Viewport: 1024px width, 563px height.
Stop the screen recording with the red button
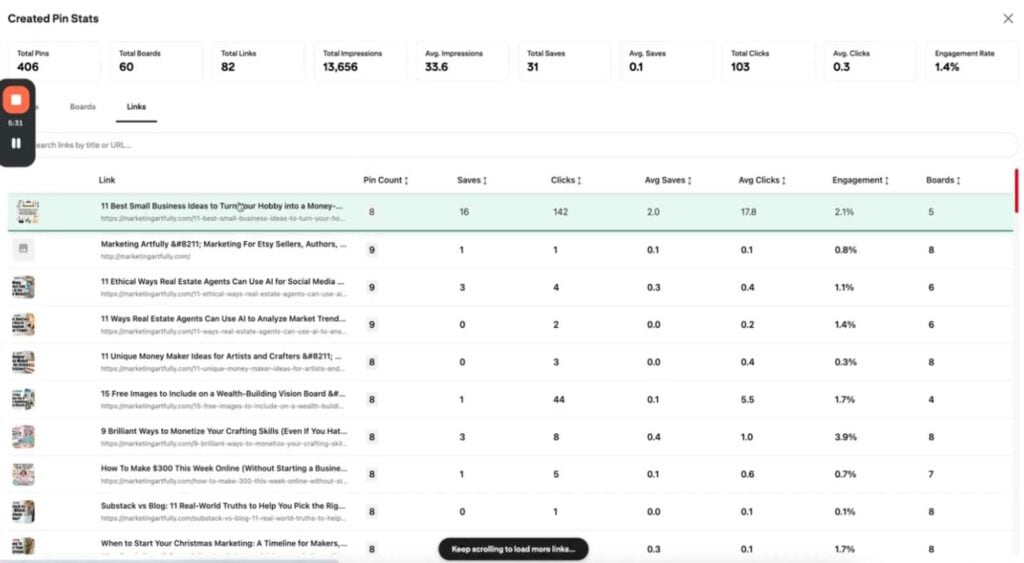[16, 100]
